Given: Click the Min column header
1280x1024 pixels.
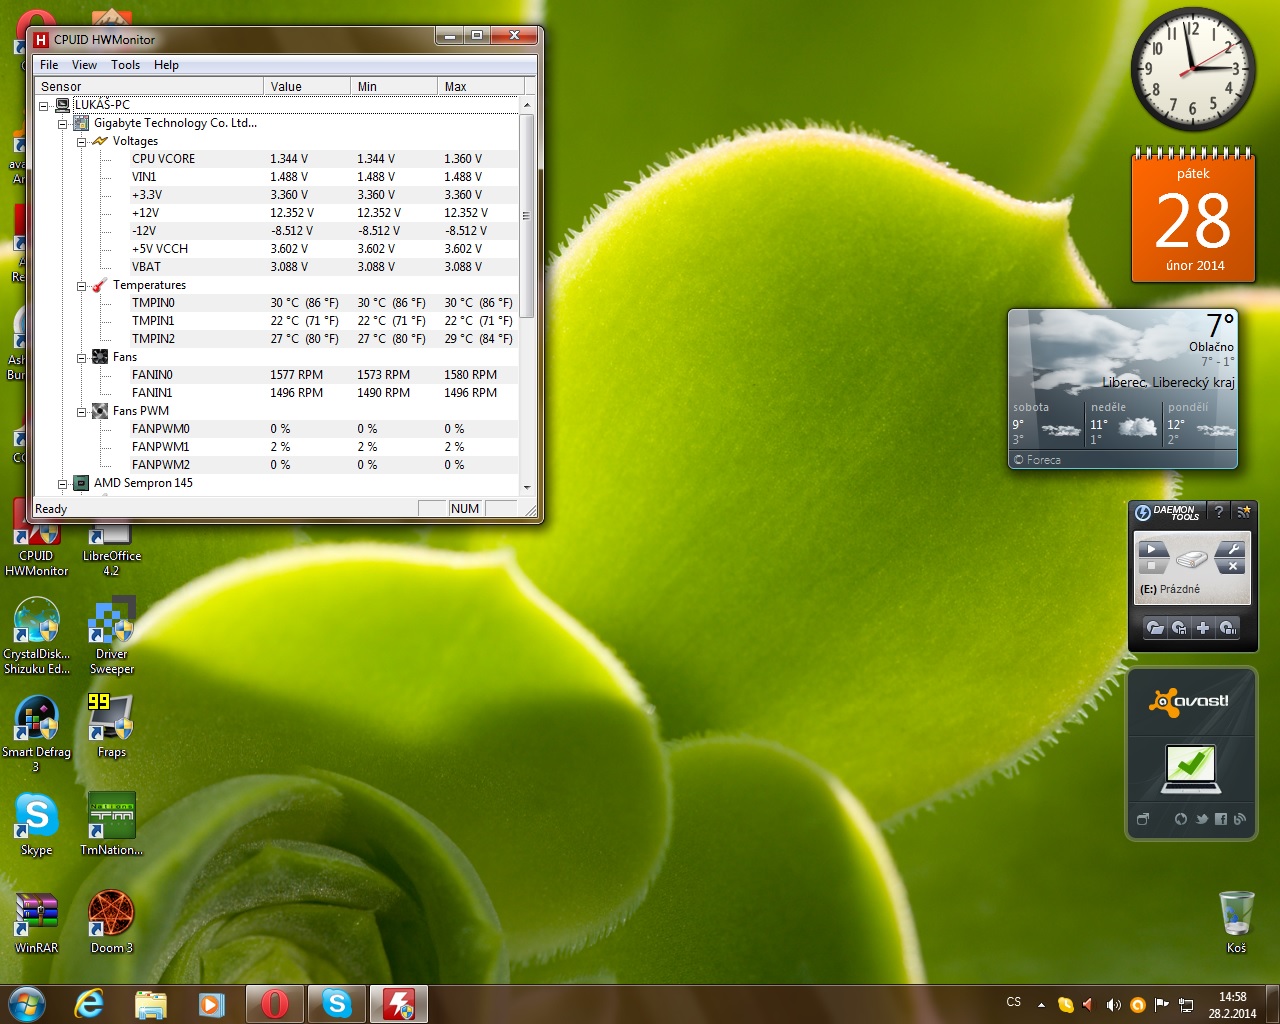Looking at the screenshot, I should [394, 87].
